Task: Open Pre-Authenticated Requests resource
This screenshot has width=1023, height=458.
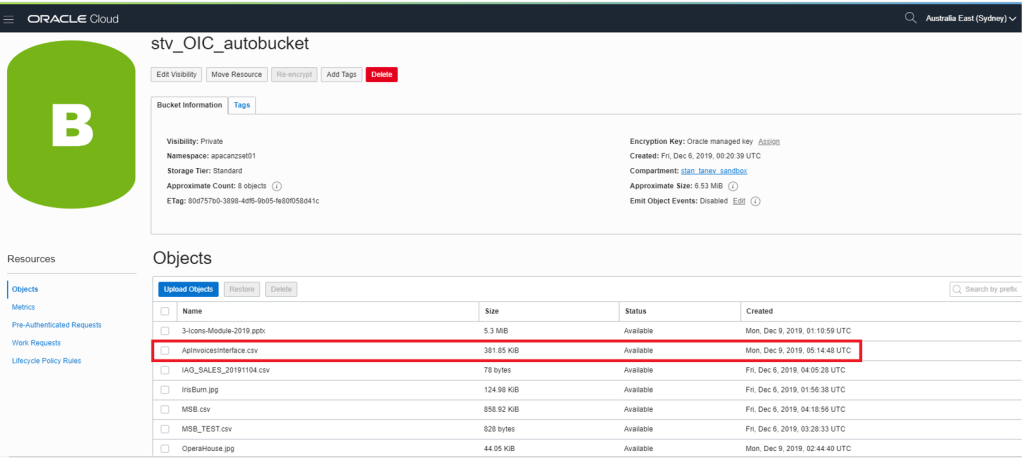Action: pyautogui.click(x=56, y=325)
